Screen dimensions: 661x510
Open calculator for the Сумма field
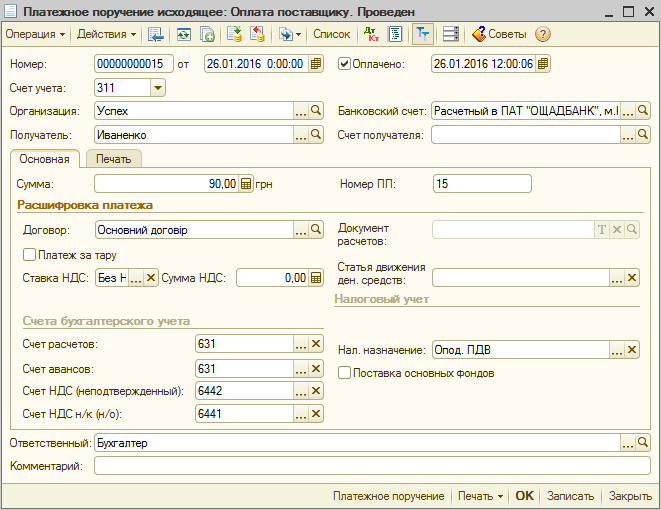coord(246,184)
